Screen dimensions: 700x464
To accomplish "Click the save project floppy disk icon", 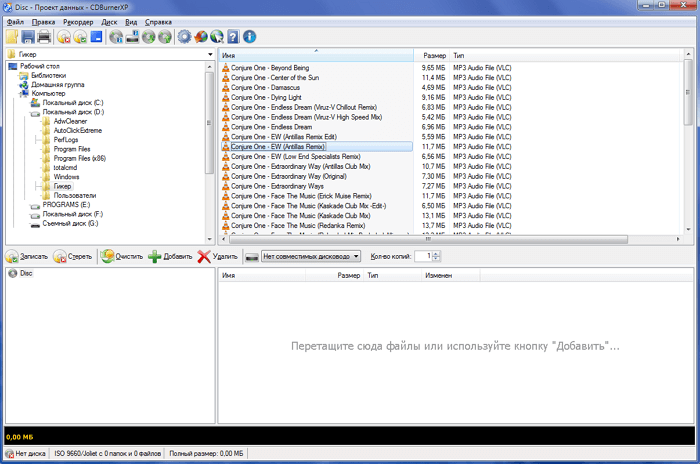I will [28, 37].
